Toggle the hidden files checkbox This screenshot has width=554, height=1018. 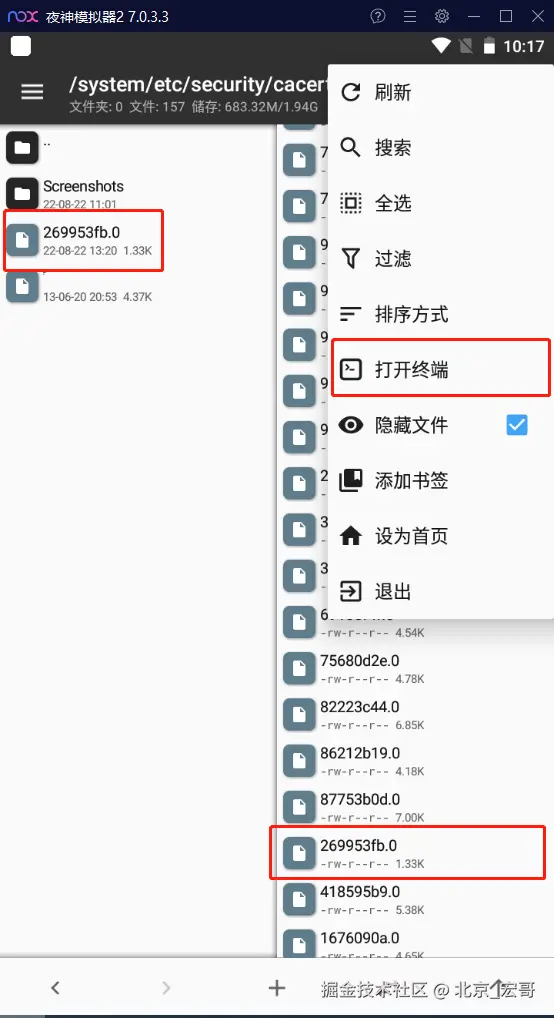click(x=517, y=425)
